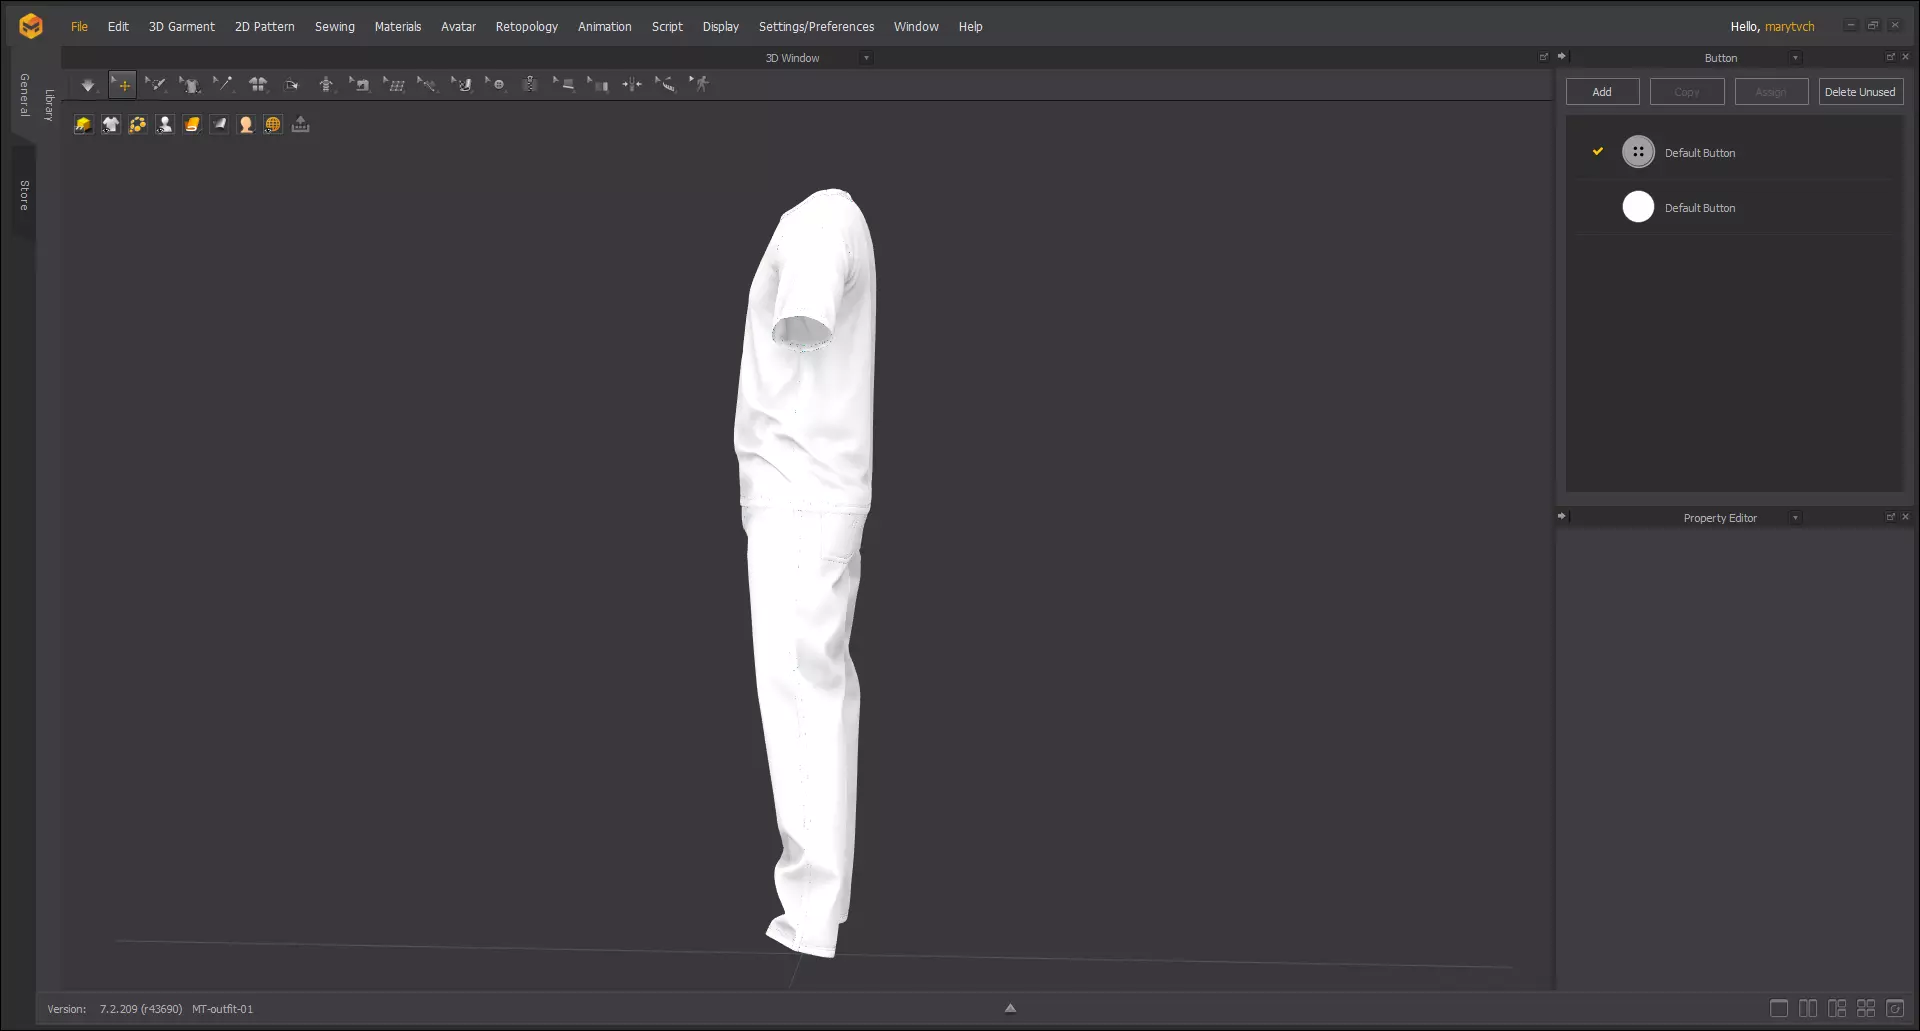Open the 3D Window title dropdown

pos(867,58)
